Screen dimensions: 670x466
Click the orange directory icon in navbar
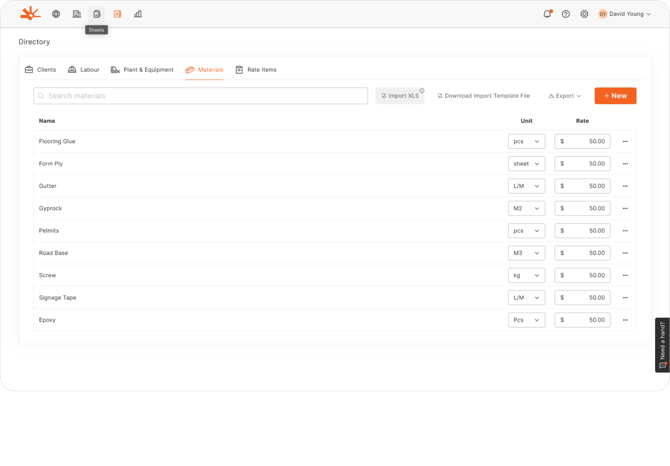click(x=117, y=14)
